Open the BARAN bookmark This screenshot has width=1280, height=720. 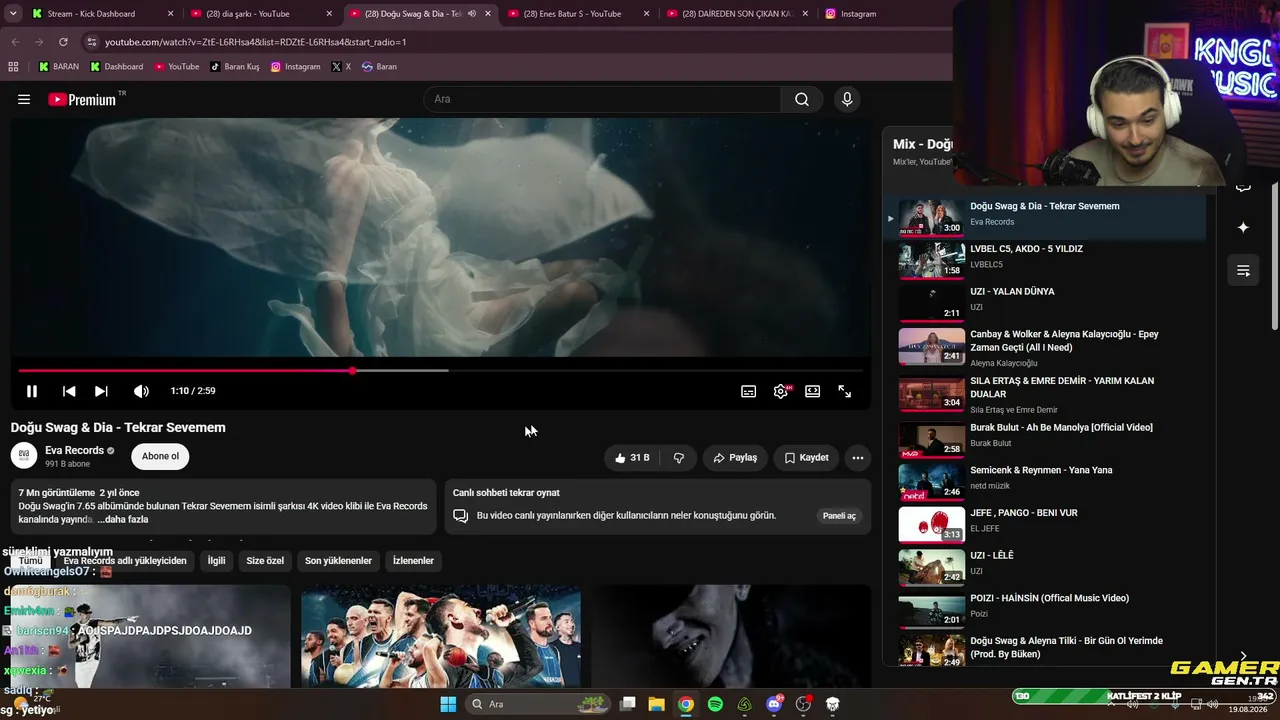(59, 67)
